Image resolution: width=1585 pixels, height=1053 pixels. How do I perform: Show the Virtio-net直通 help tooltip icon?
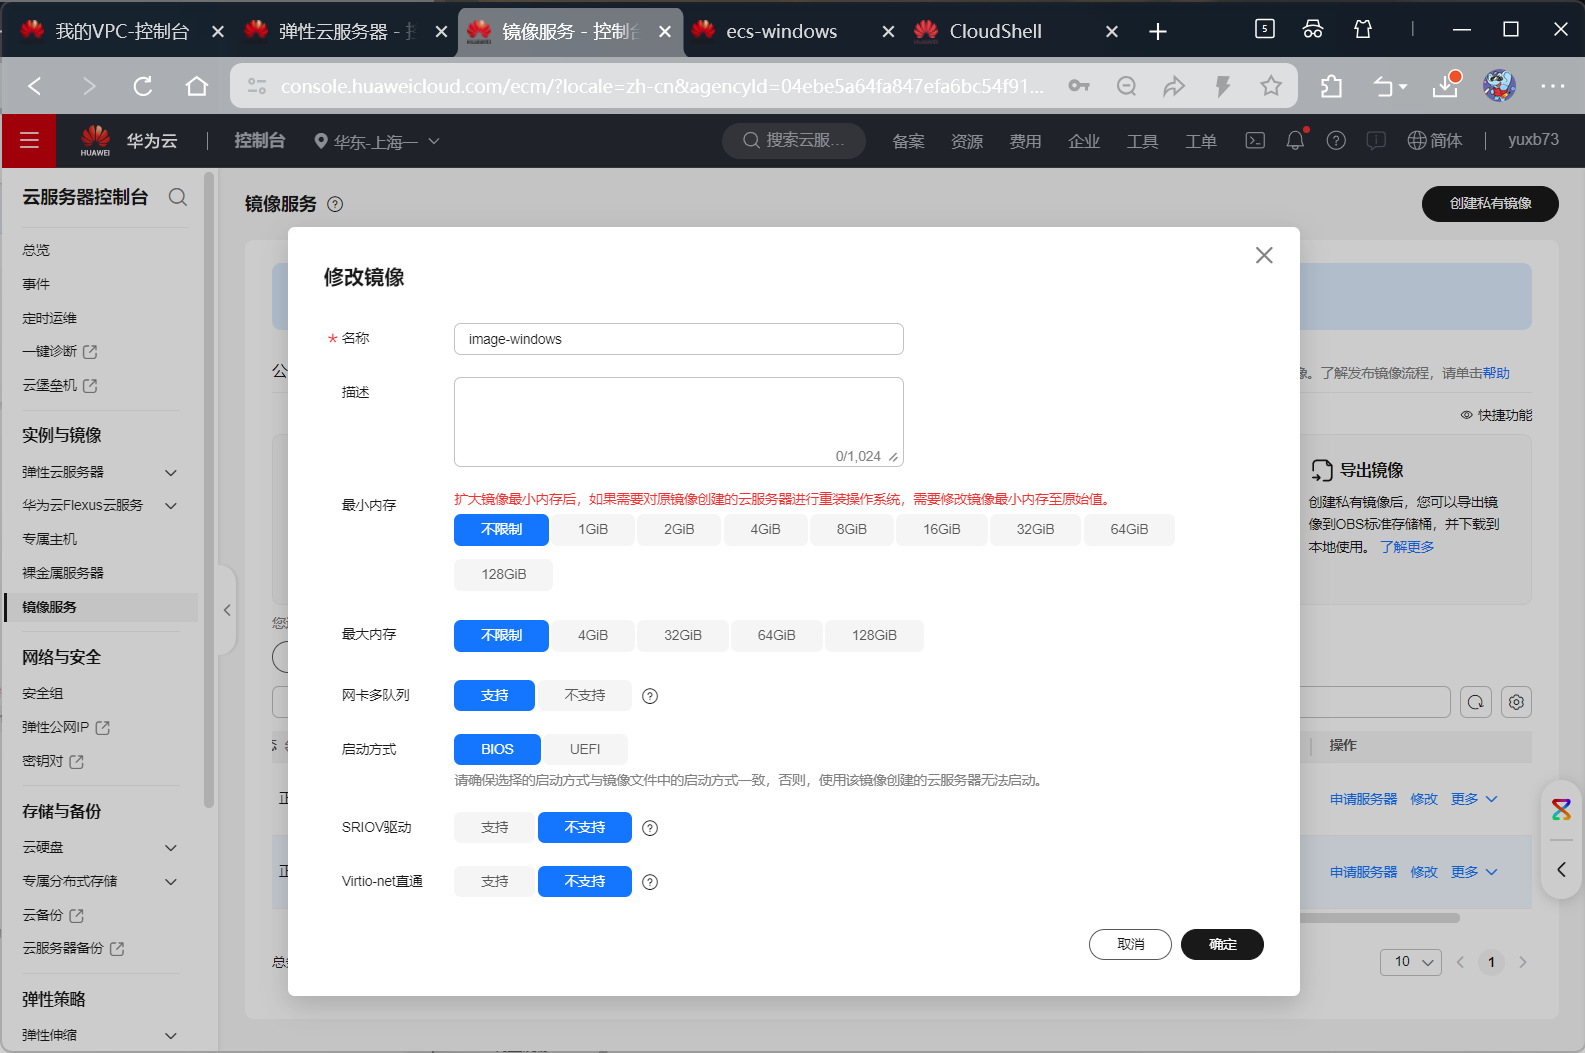click(650, 882)
